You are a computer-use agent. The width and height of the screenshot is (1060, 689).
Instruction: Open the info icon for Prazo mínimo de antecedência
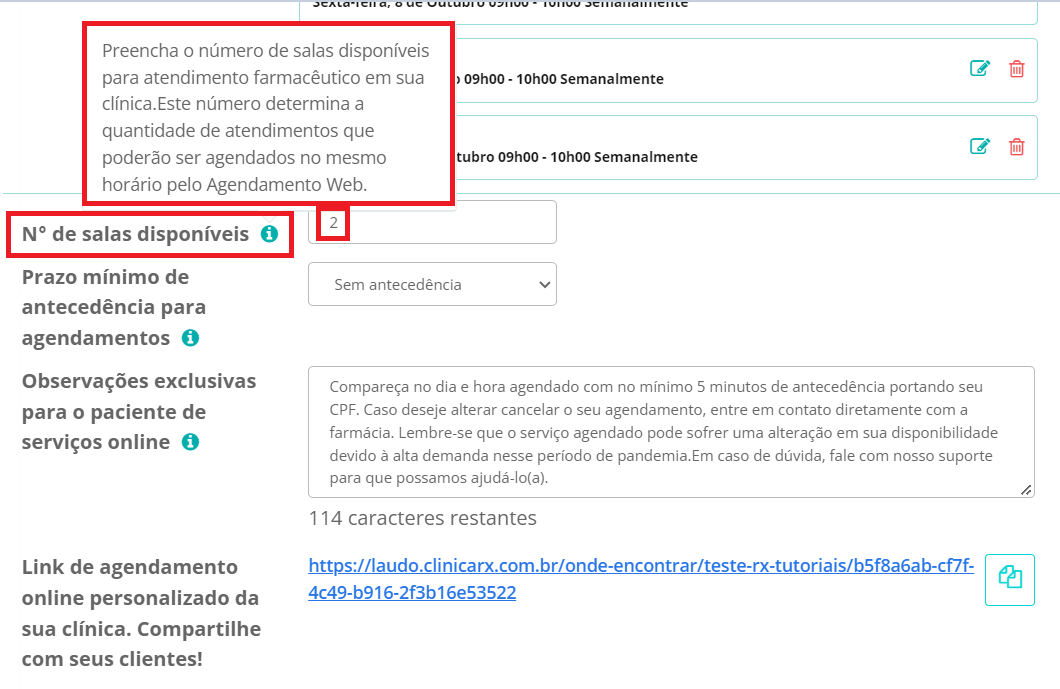191,338
